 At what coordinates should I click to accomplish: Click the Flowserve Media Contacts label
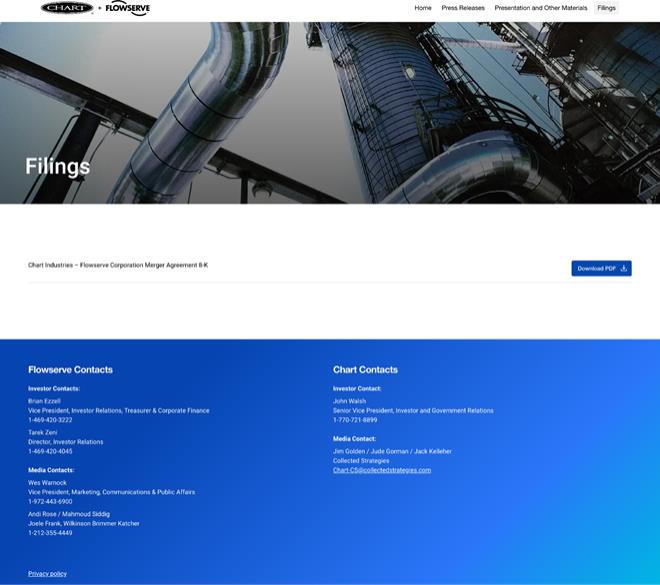[x=51, y=470]
